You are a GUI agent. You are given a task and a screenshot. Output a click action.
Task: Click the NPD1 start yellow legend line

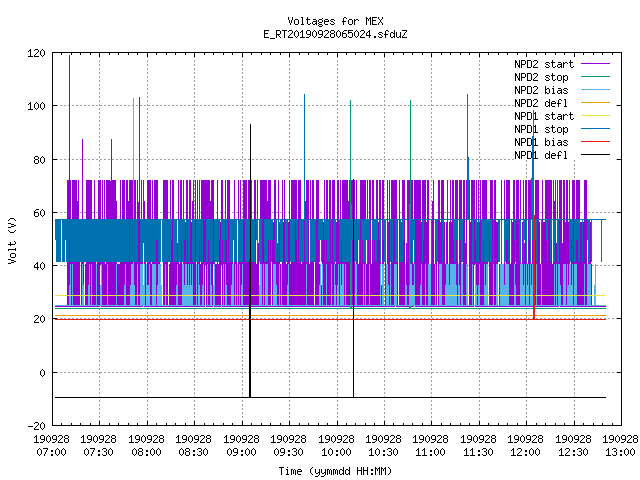coord(595,116)
